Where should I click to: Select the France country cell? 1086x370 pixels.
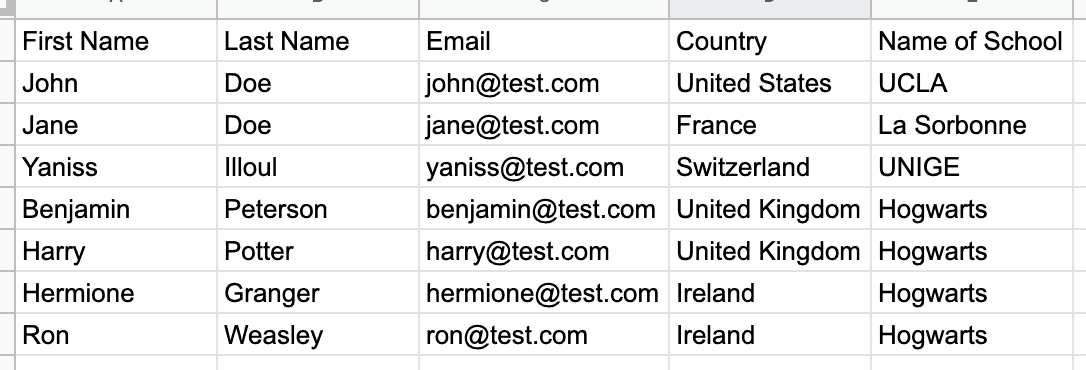[x=769, y=125]
